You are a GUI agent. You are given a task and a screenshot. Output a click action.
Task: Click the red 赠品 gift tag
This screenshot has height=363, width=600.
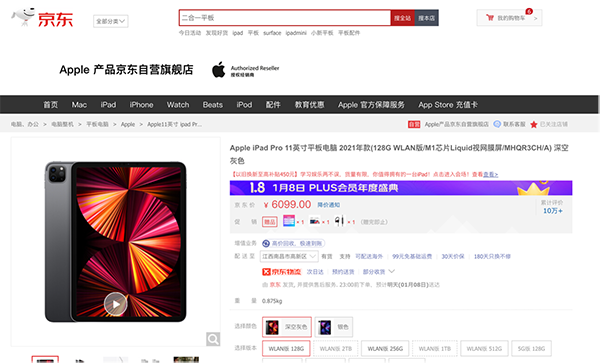pos(270,222)
